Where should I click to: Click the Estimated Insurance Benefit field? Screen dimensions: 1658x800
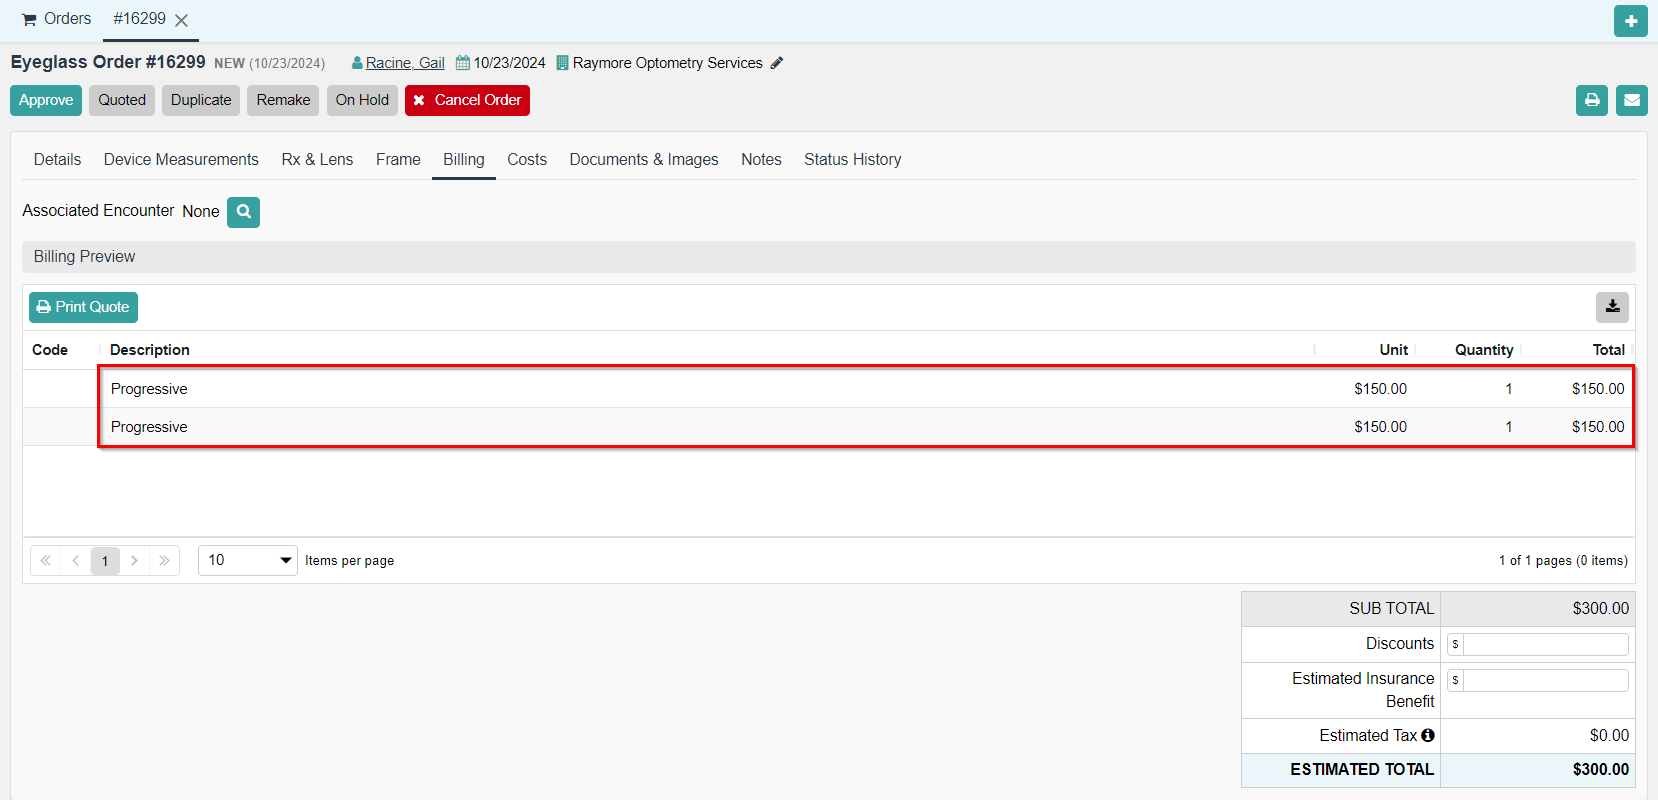point(1544,680)
